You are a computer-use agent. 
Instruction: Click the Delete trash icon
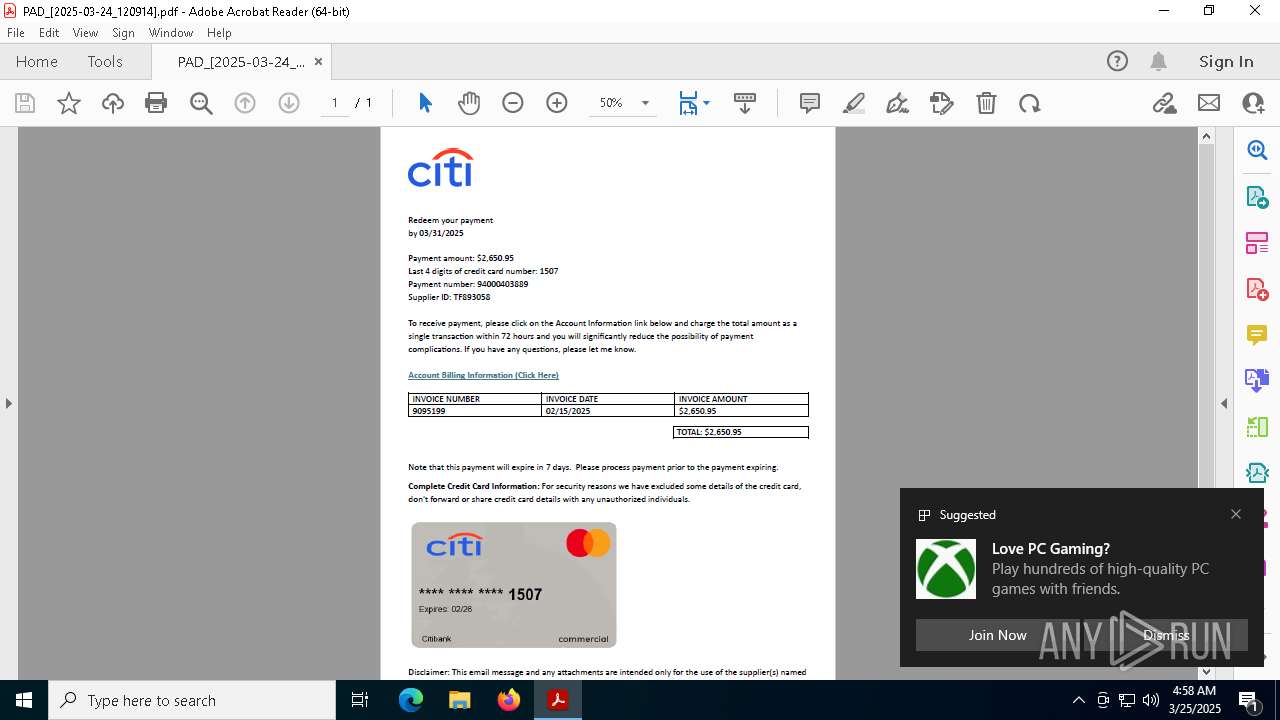click(986, 103)
